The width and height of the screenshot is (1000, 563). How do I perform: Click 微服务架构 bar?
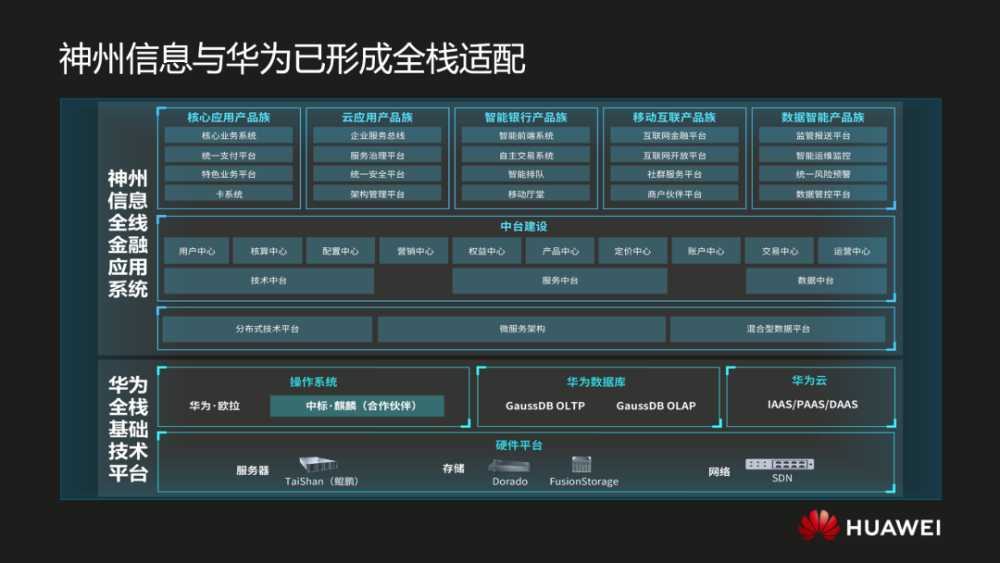click(522, 329)
